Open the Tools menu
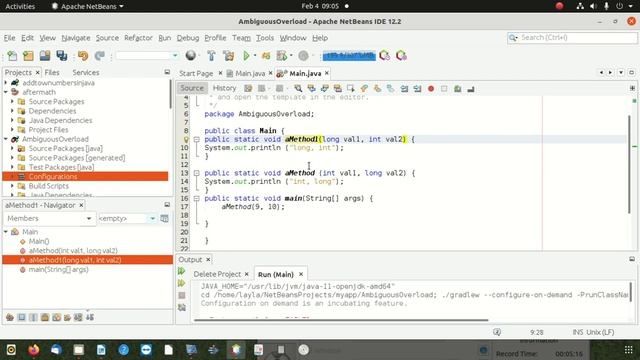The width and height of the screenshot is (640, 360). point(265,38)
